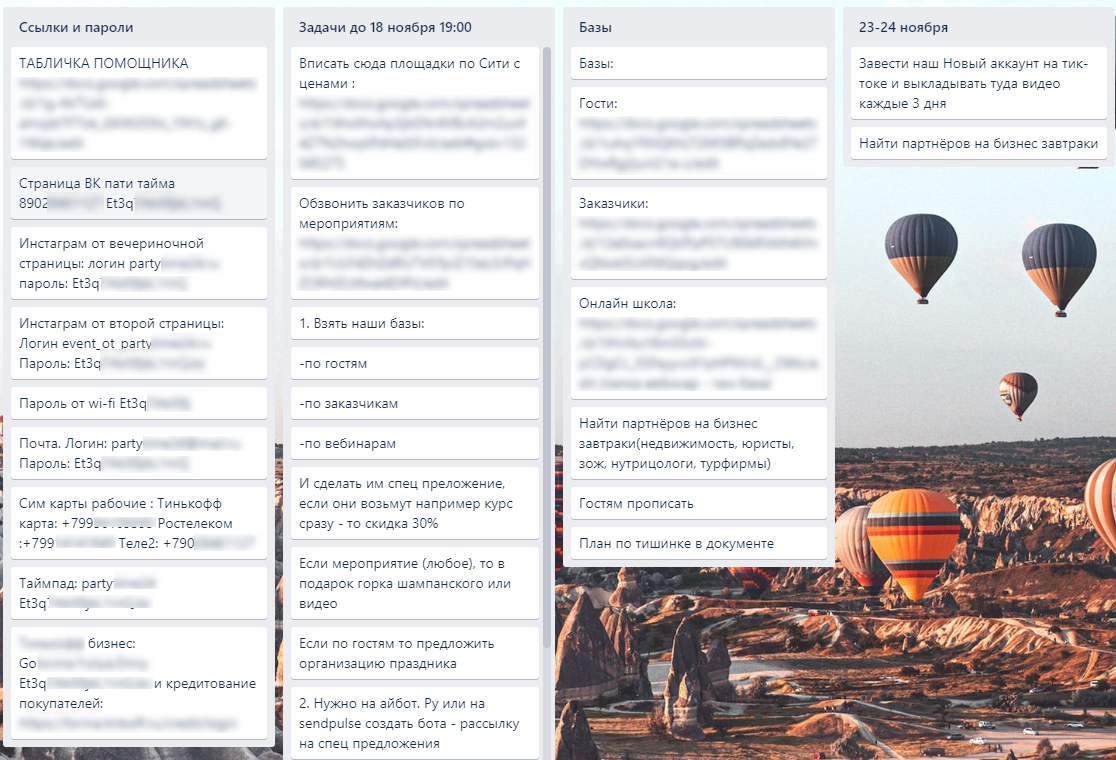Open the Гостям прописать card
The height and width of the screenshot is (760, 1116).
point(698,502)
